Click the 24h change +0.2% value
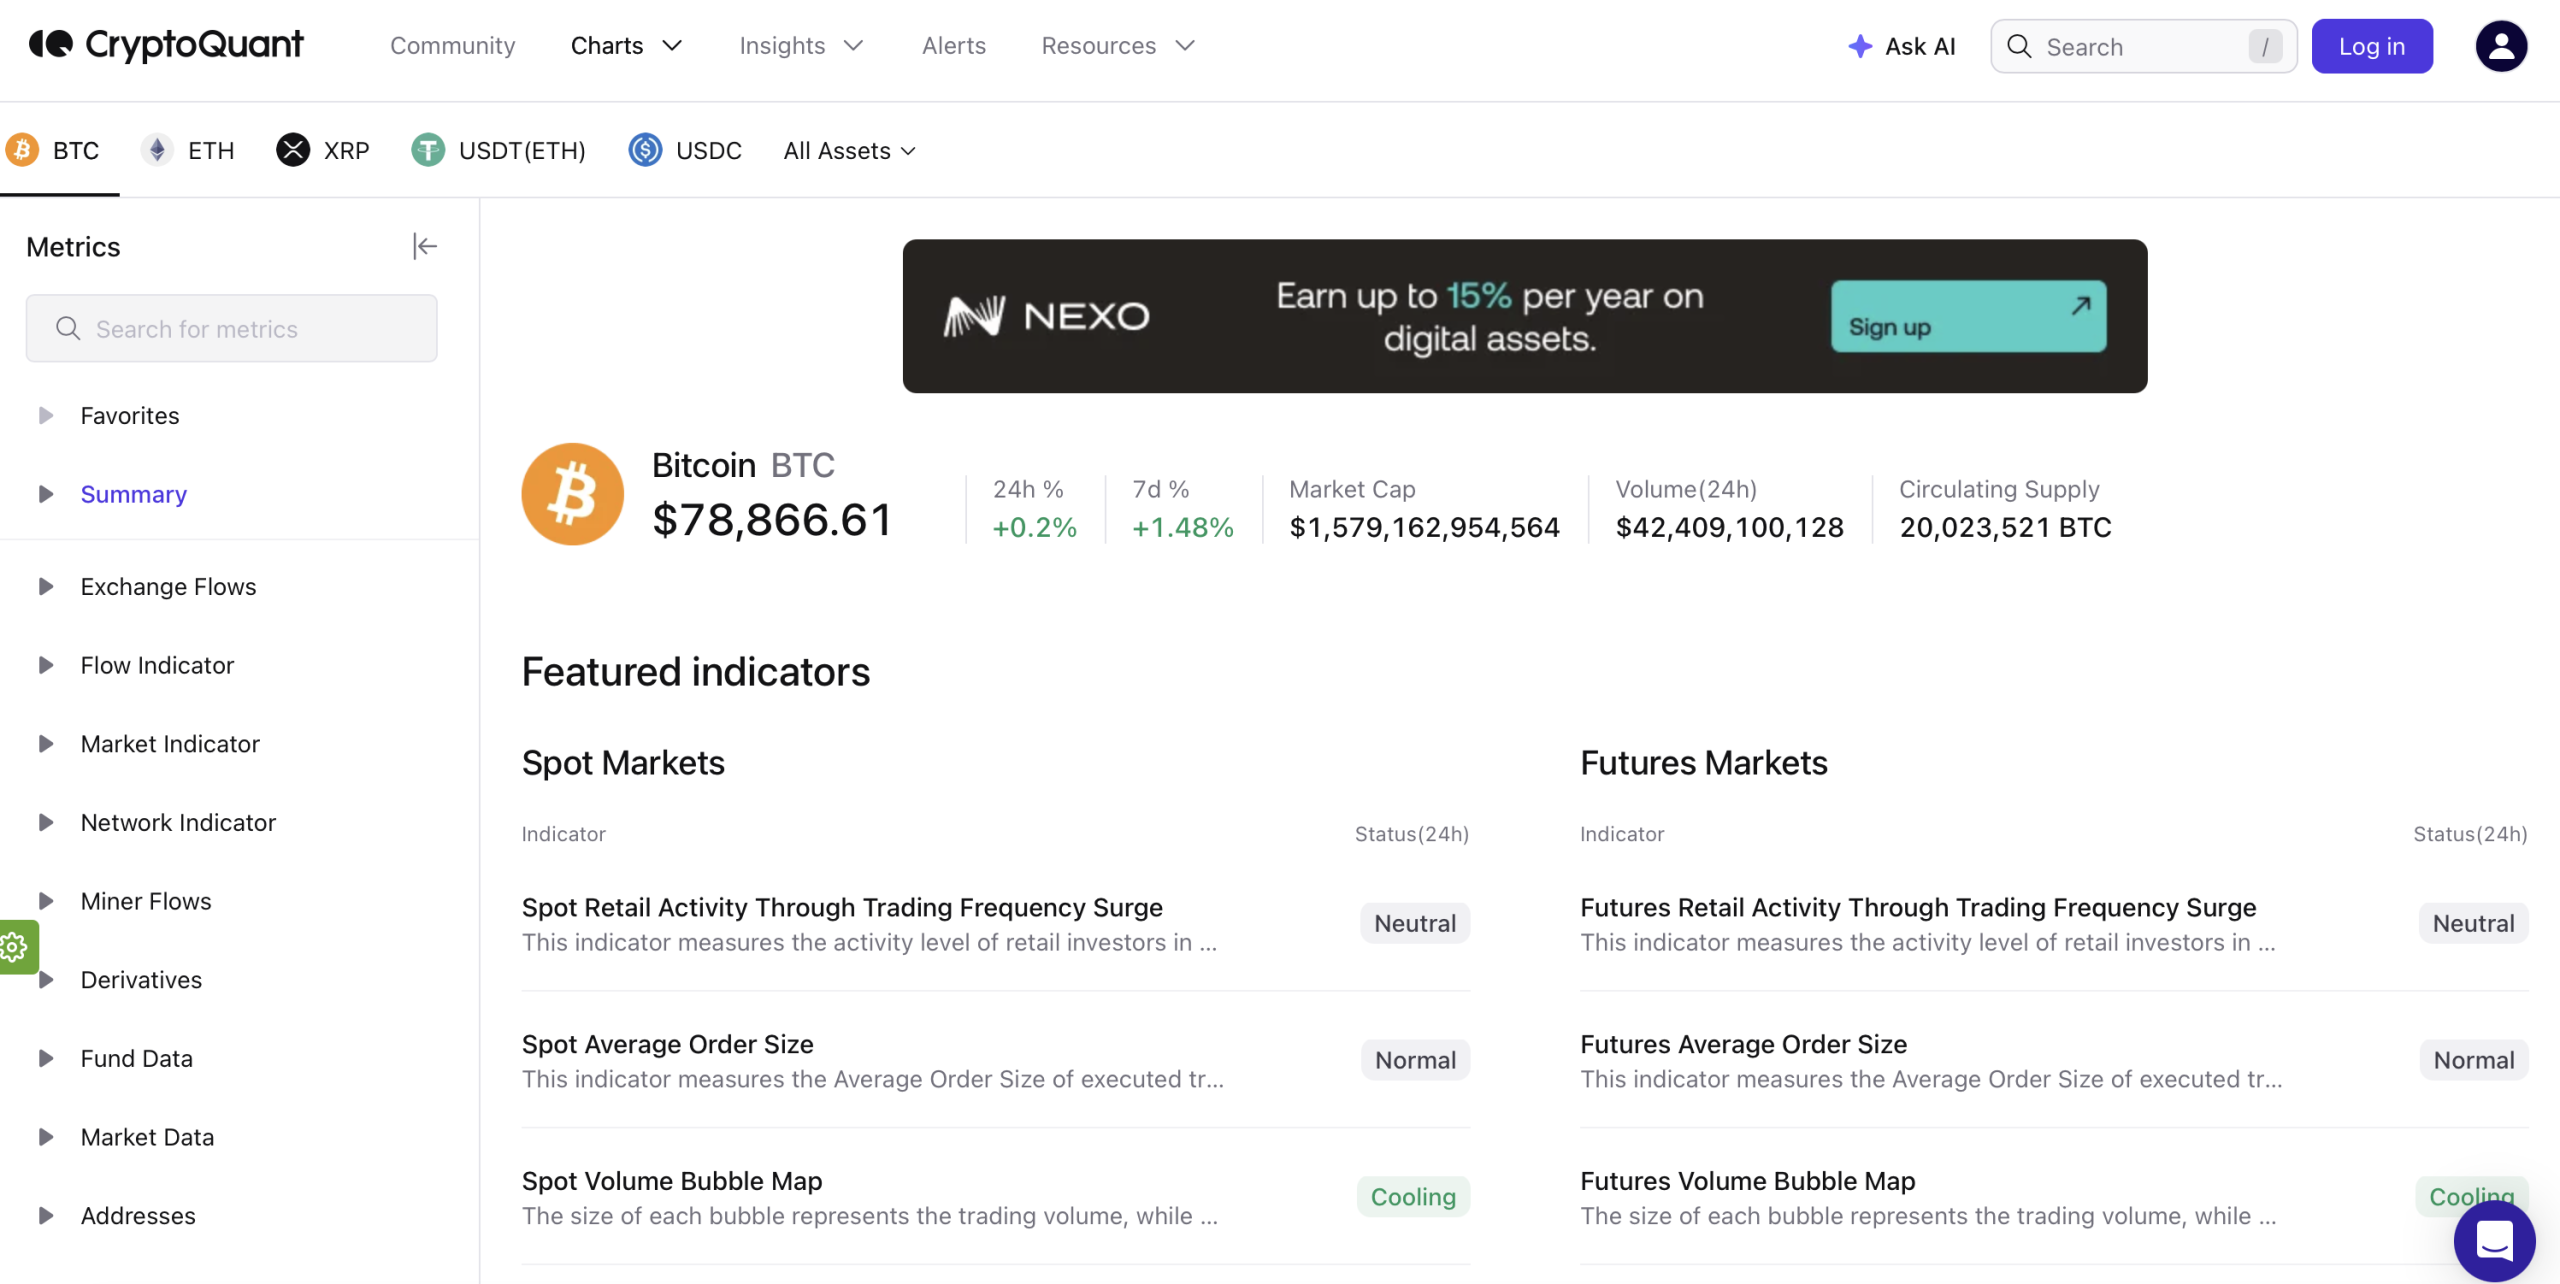This screenshot has width=2560, height=1284. [x=1034, y=527]
